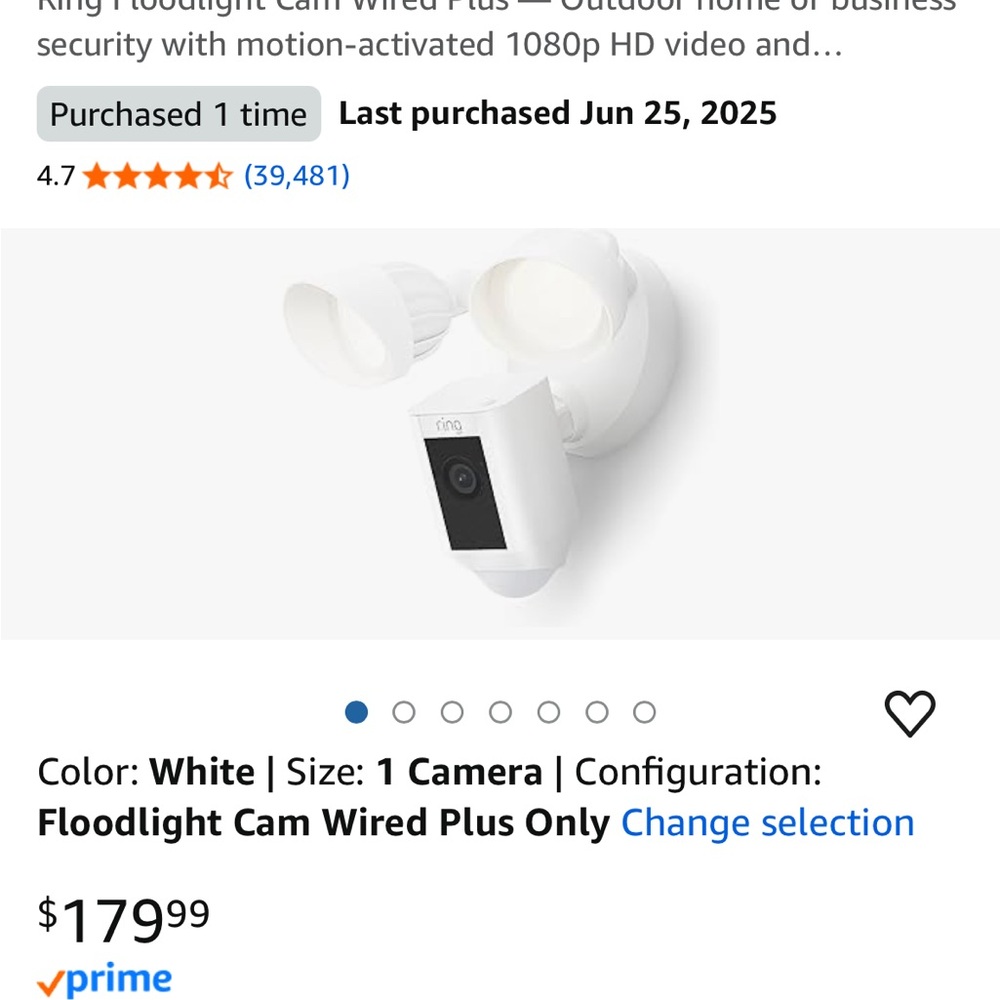Screen dimensions: 1000x1000
Task: Click the heart icon to save product
Action: 910,712
